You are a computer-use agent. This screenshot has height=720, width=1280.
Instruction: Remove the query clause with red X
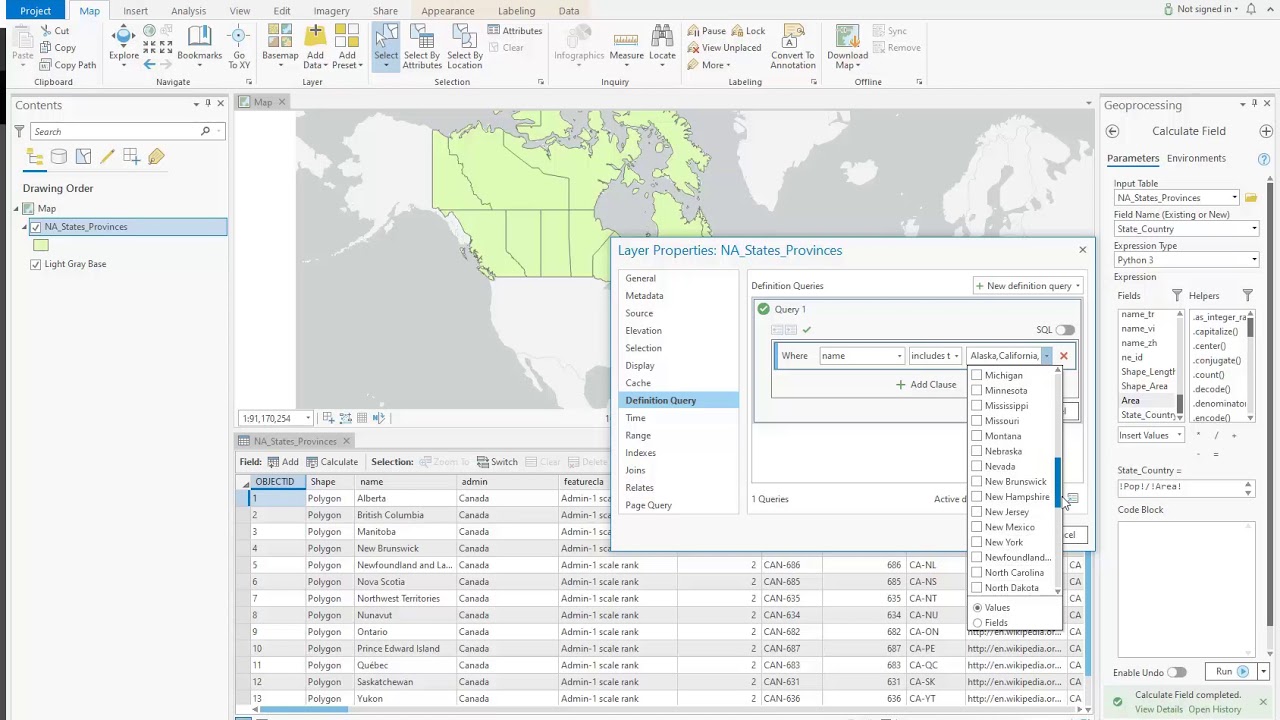click(x=1063, y=356)
